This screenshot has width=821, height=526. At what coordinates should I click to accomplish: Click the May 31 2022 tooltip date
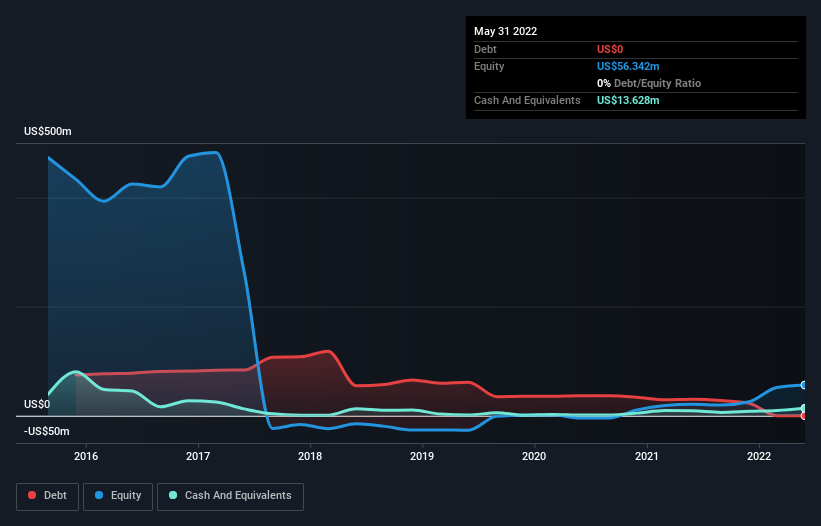pyautogui.click(x=505, y=31)
